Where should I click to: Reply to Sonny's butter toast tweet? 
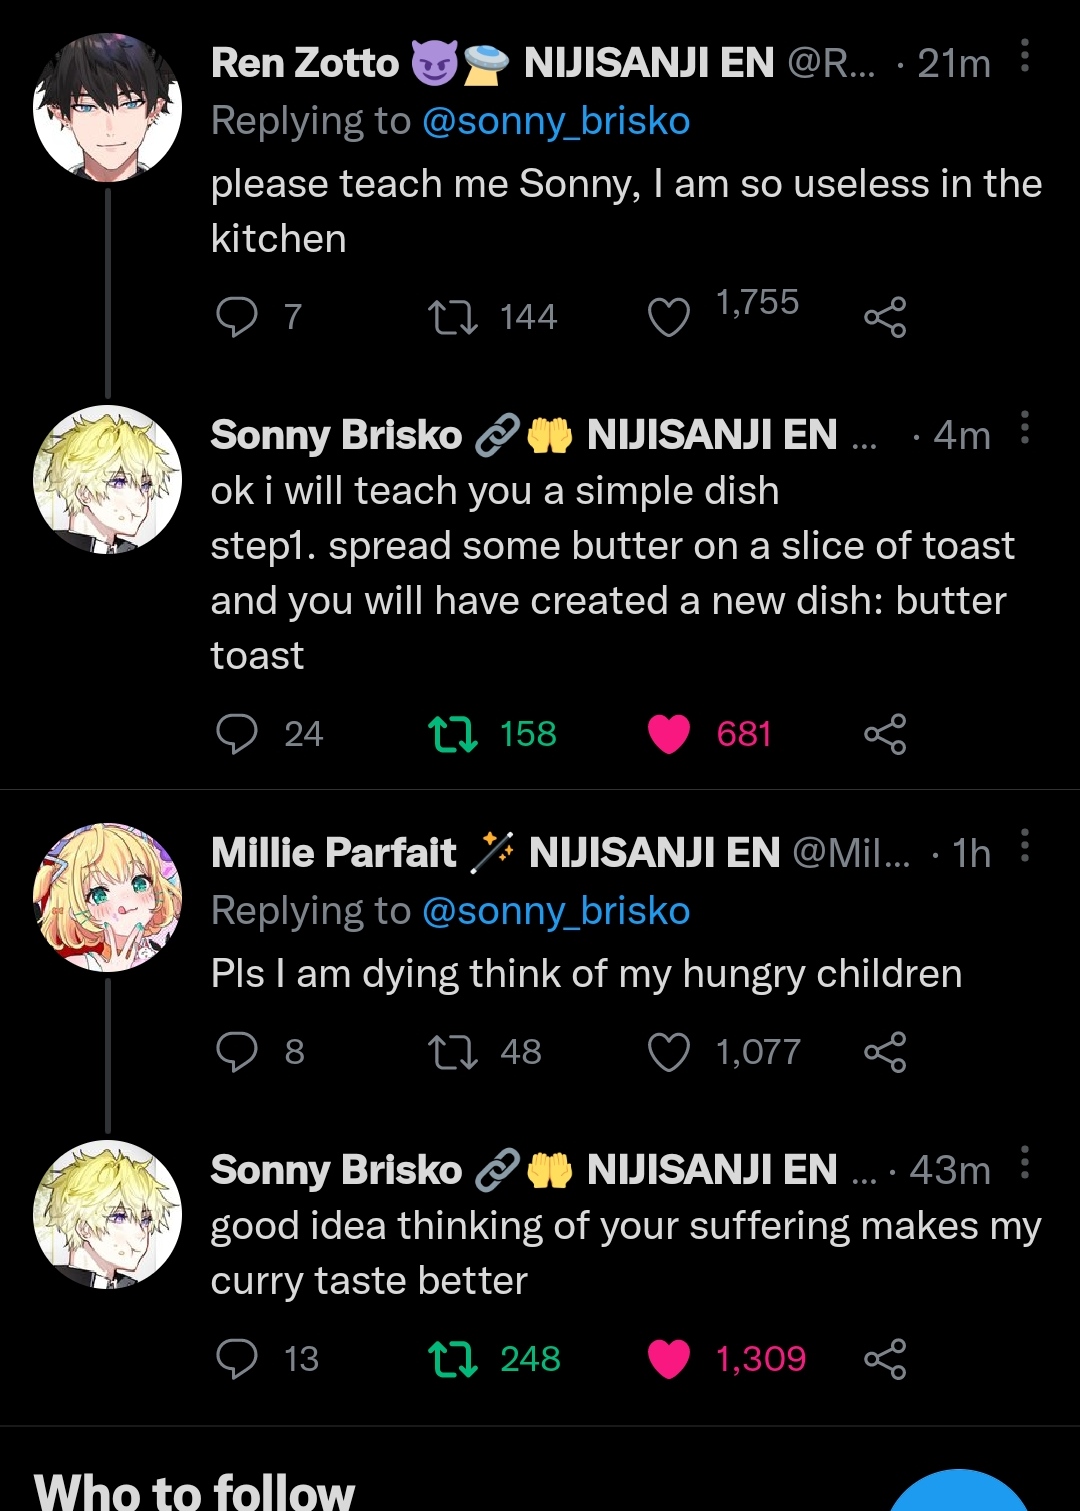237,734
